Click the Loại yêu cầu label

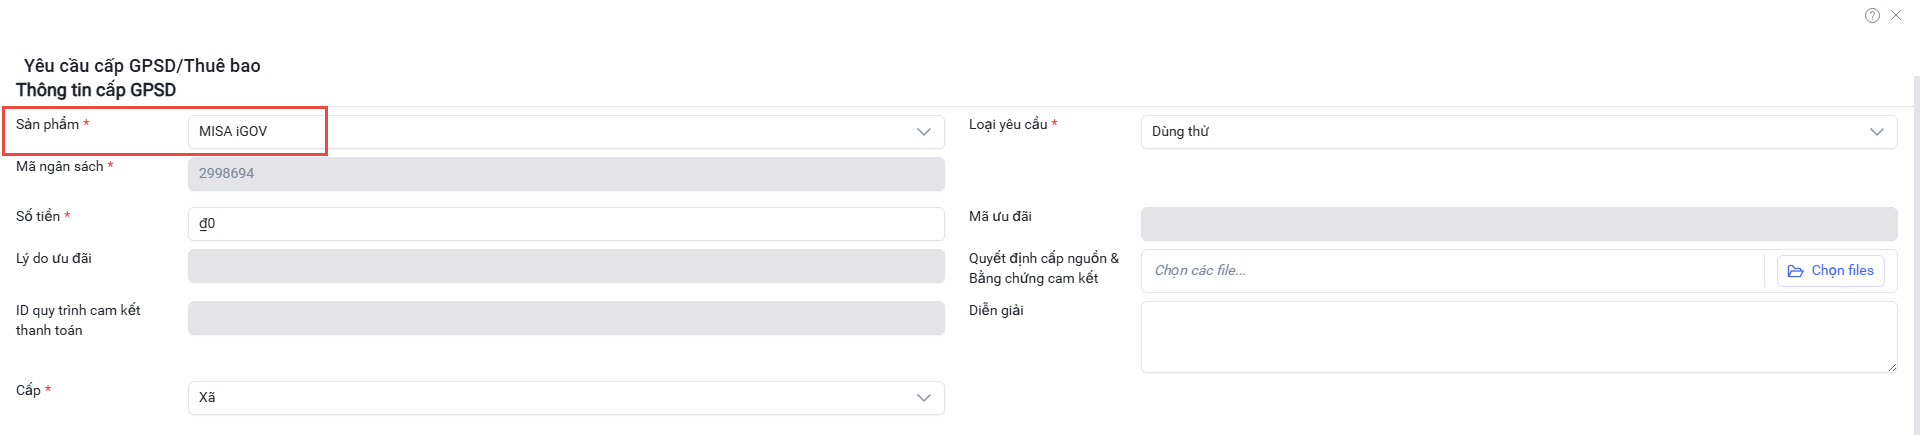[1008, 124]
